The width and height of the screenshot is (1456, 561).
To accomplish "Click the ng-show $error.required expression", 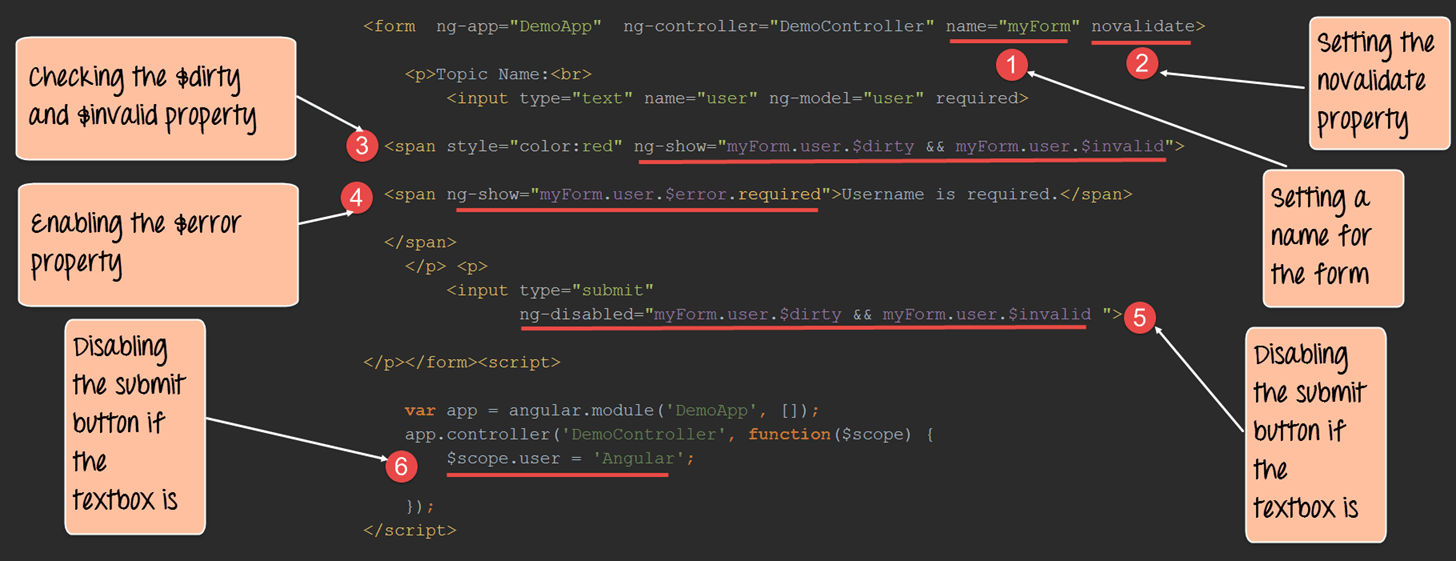I will (x=640, y=194).
